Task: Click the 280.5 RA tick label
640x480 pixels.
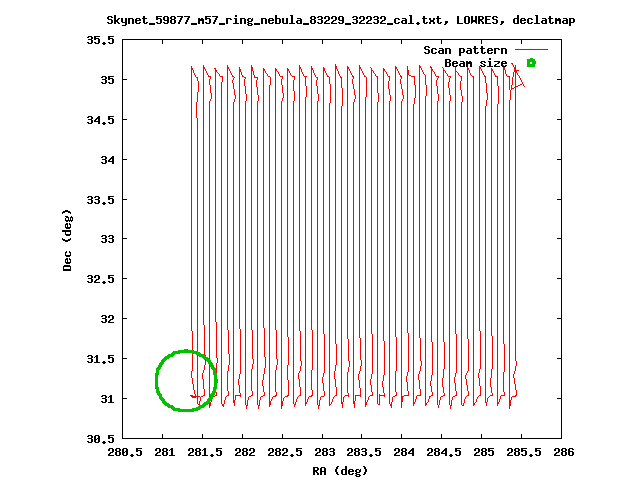Action: [125, 452]
